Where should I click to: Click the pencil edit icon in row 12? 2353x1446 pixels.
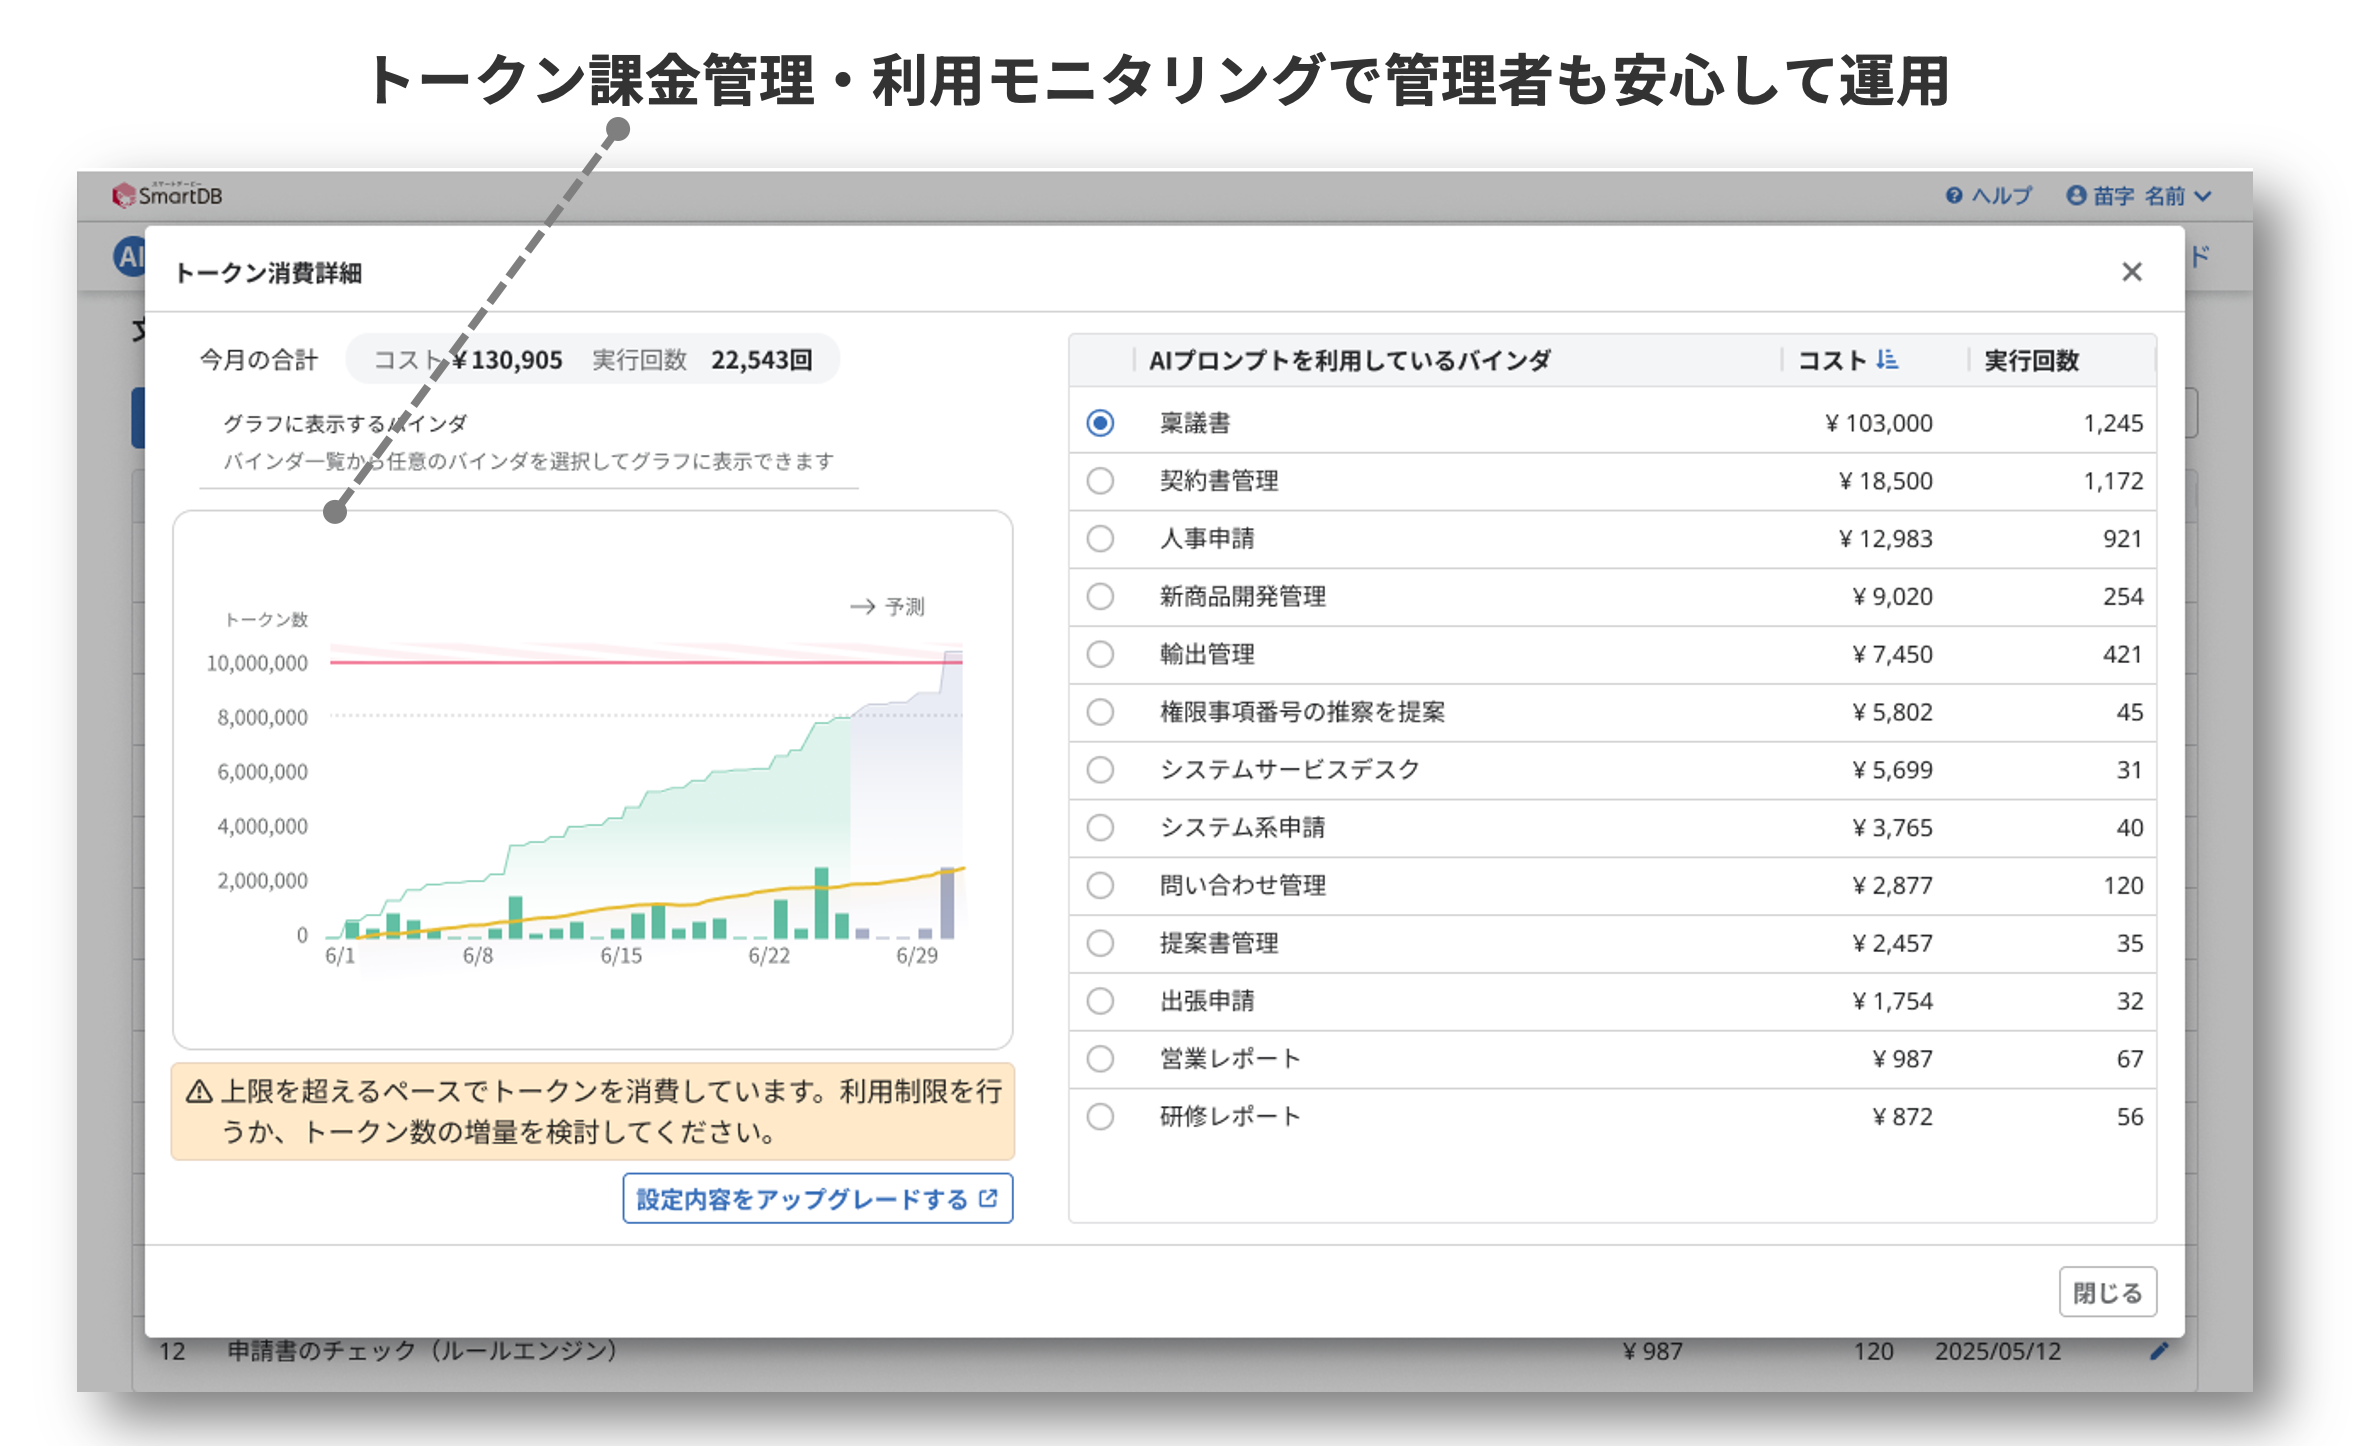(x=2159, y=1351)
